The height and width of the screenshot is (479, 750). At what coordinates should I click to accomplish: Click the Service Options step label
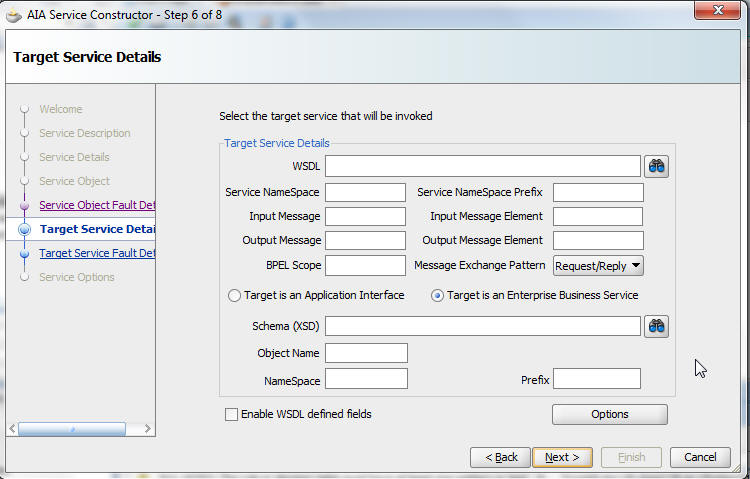[x=77, y=277]
